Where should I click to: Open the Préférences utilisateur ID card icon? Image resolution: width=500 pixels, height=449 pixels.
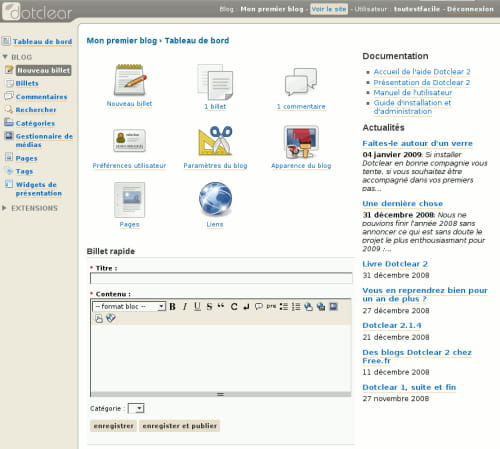(x=129, y=140)
